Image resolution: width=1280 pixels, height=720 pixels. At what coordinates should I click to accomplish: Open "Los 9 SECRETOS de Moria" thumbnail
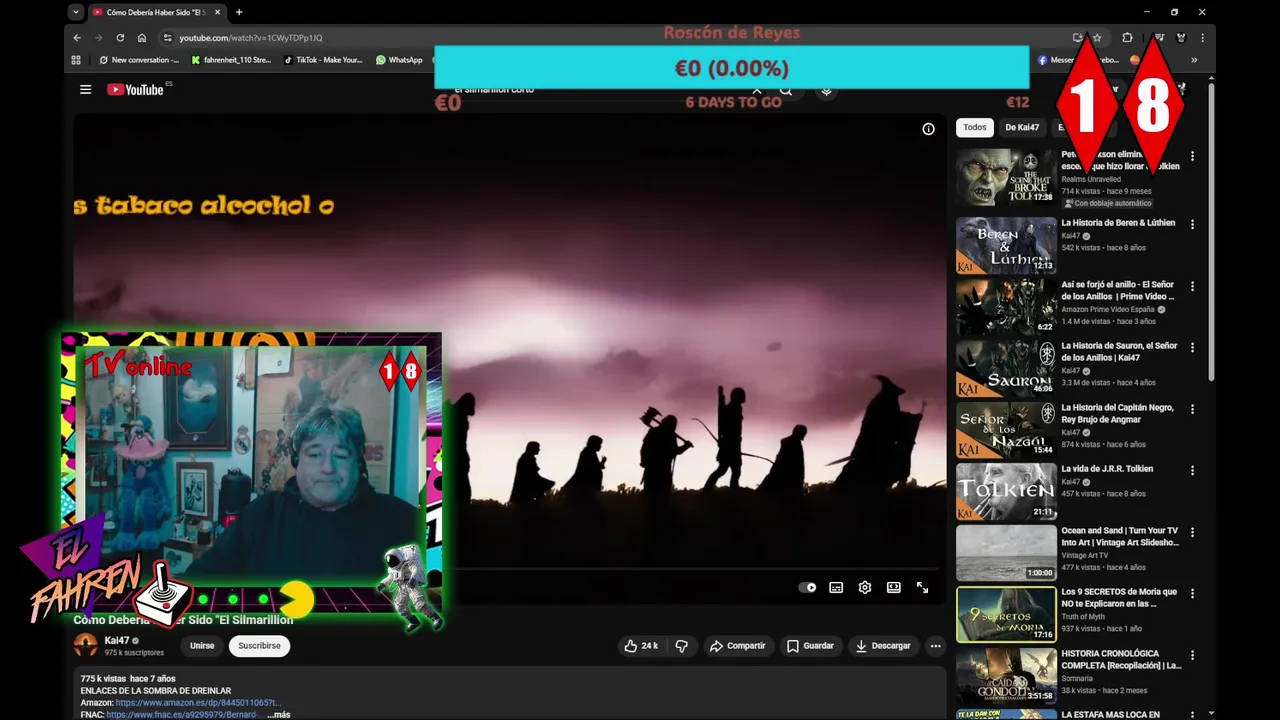pos(1006,614)
